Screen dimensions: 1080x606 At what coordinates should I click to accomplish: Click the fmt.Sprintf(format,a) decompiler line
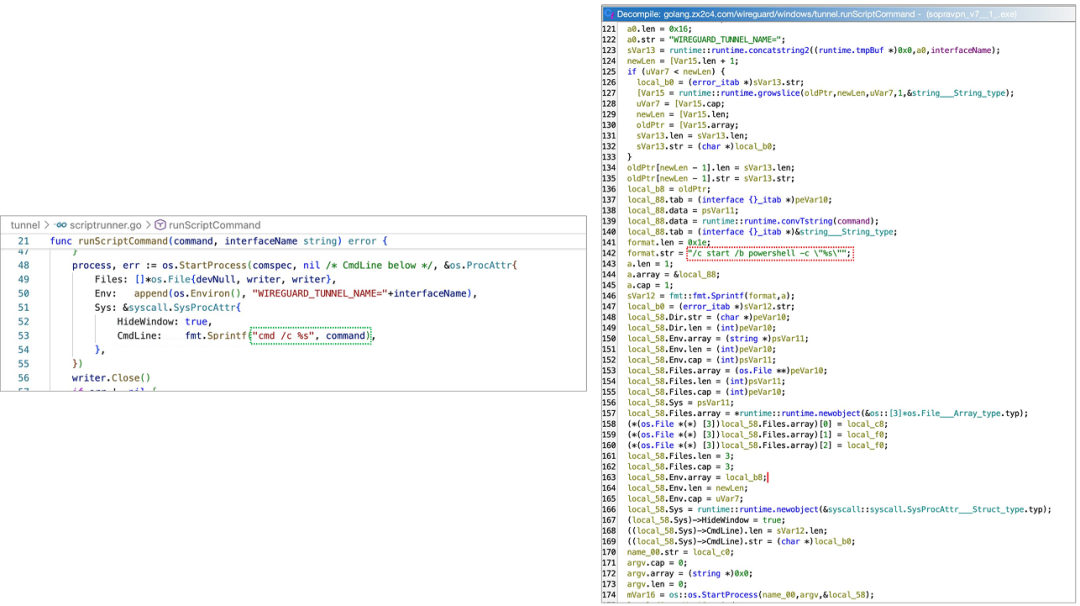(710, 295)
